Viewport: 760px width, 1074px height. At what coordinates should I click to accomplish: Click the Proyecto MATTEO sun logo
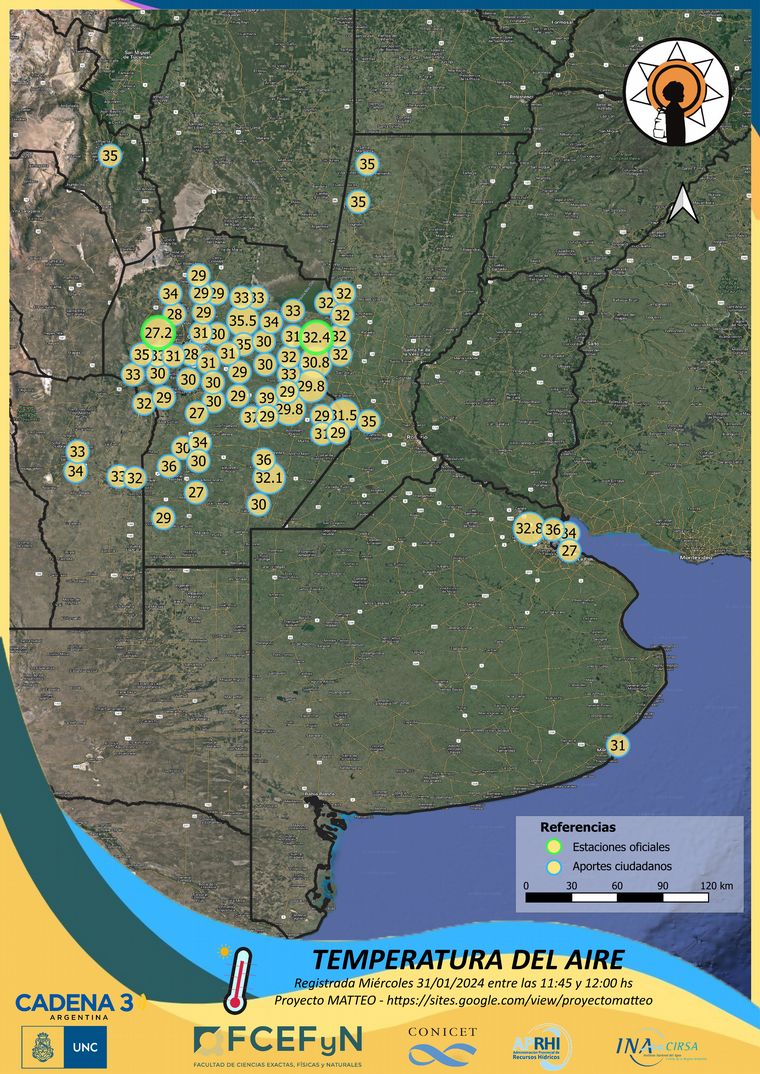coord(677,89)
